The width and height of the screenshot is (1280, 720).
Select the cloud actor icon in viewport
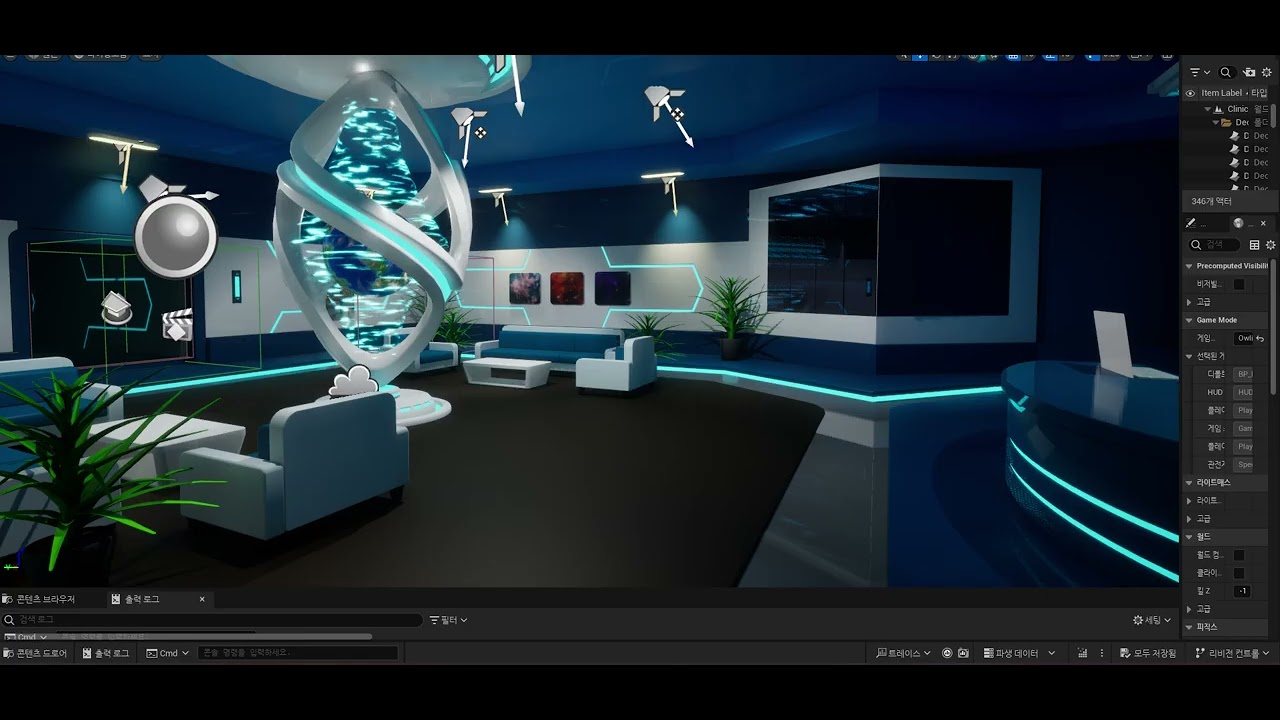352,382
